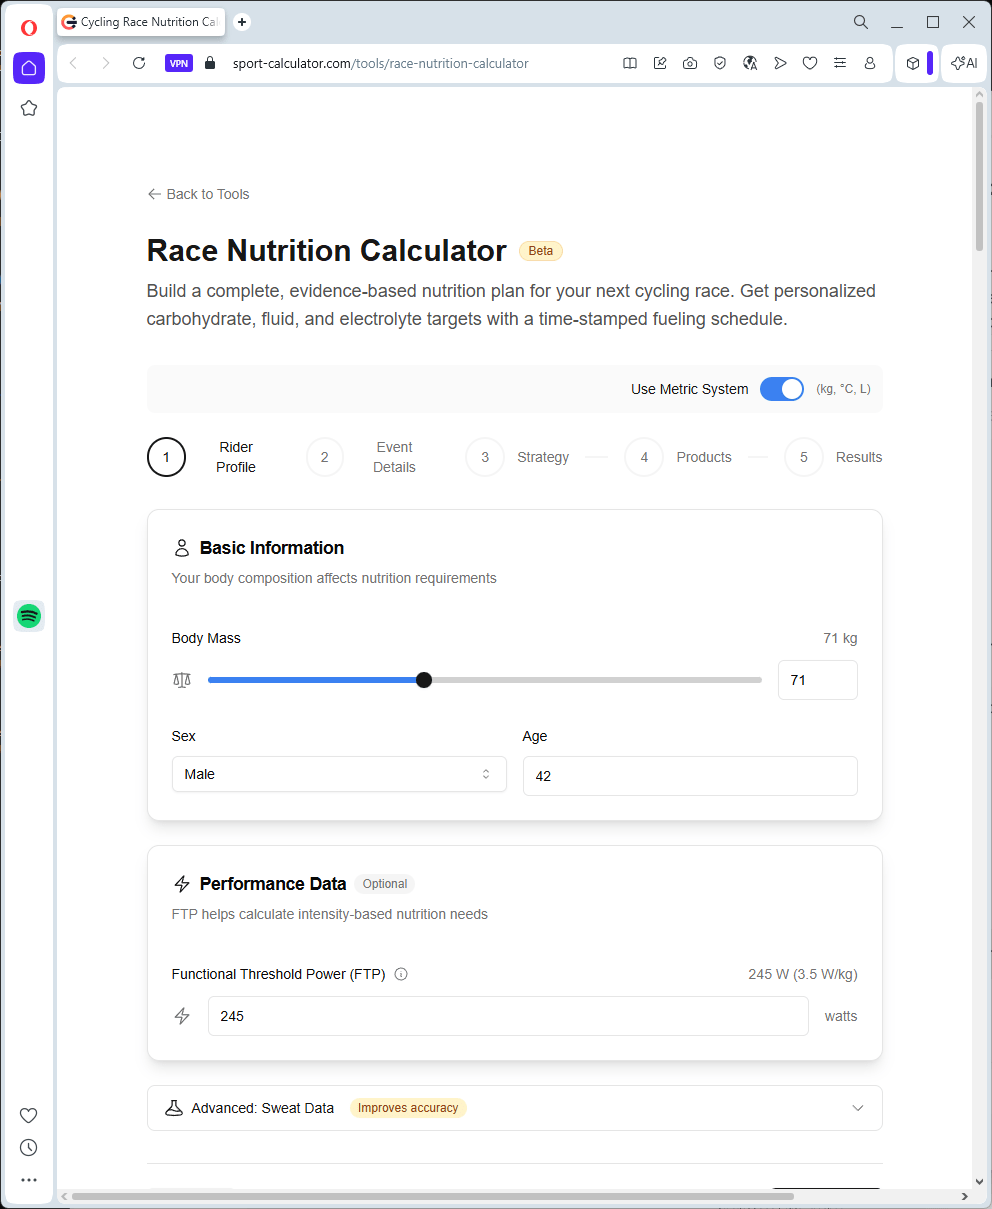
Task: Click the translate page globe icon
Action: [x=750, y=63]
